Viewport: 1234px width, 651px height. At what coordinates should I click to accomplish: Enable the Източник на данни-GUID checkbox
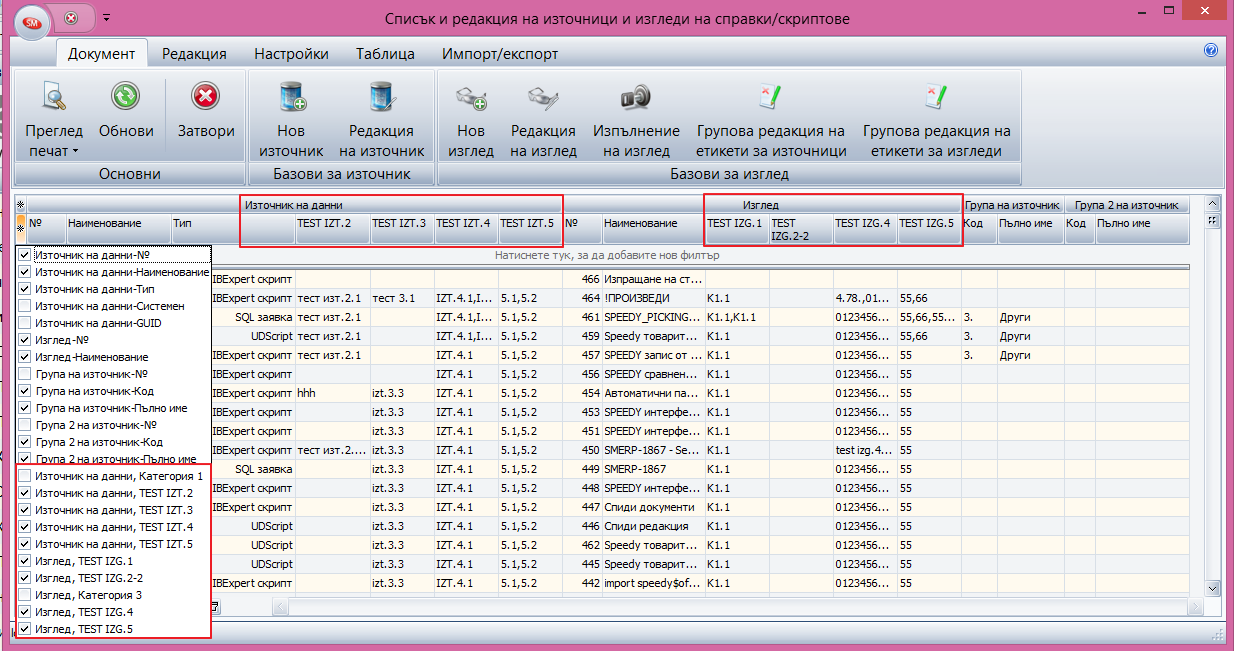coord(24,323)
